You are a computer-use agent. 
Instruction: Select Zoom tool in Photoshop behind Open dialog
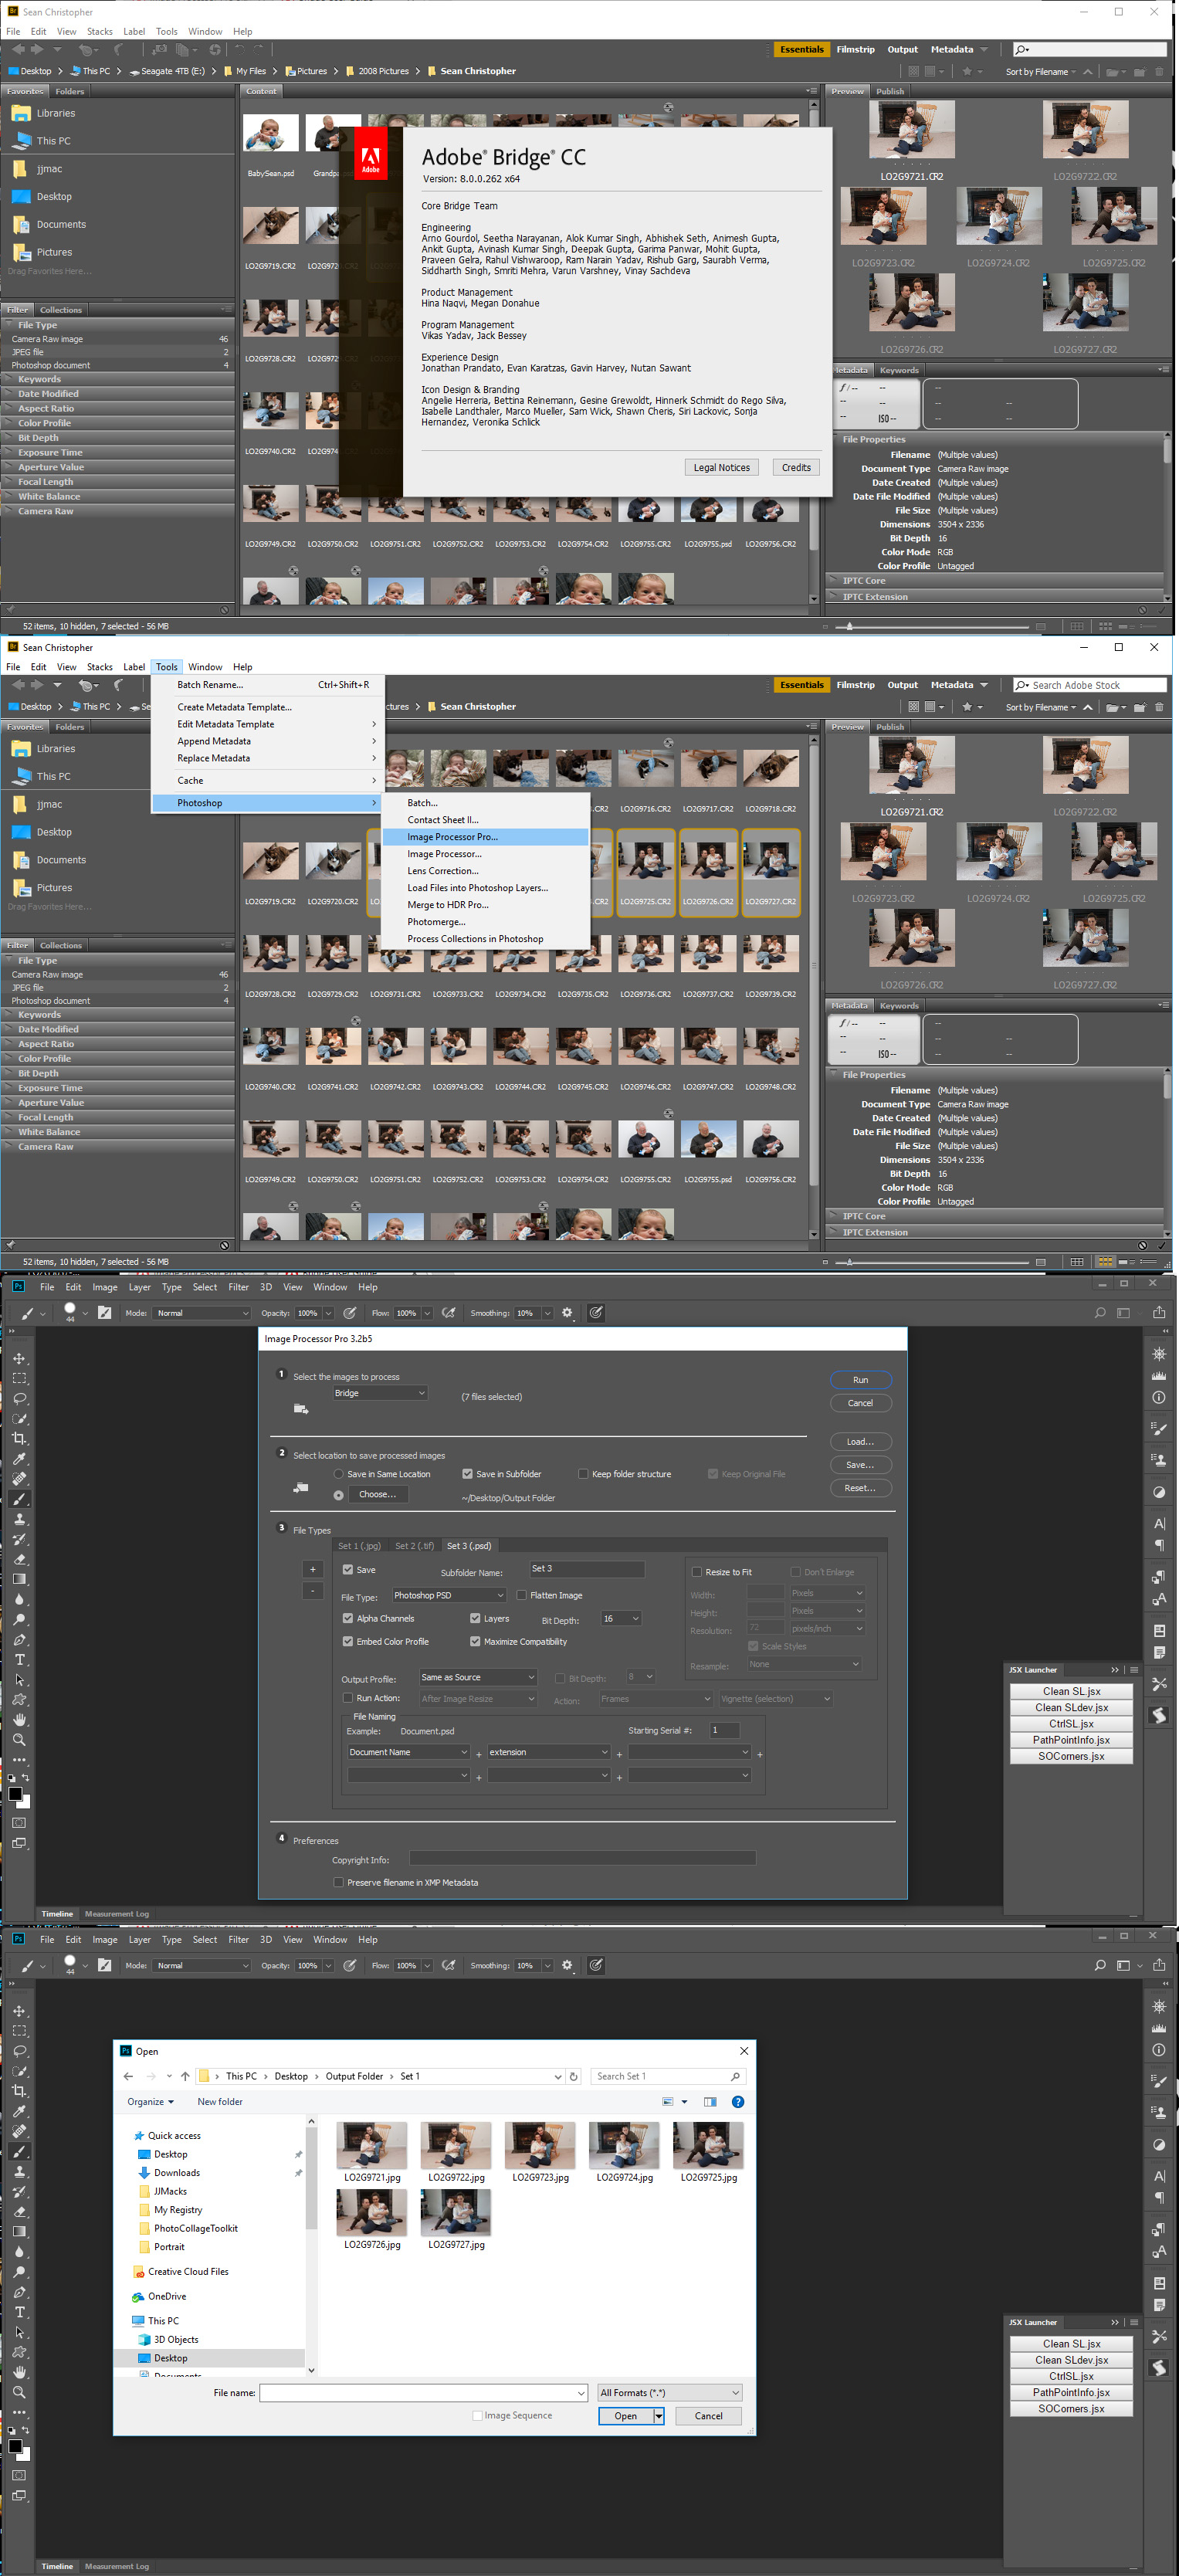click(x=19, y=2392)
